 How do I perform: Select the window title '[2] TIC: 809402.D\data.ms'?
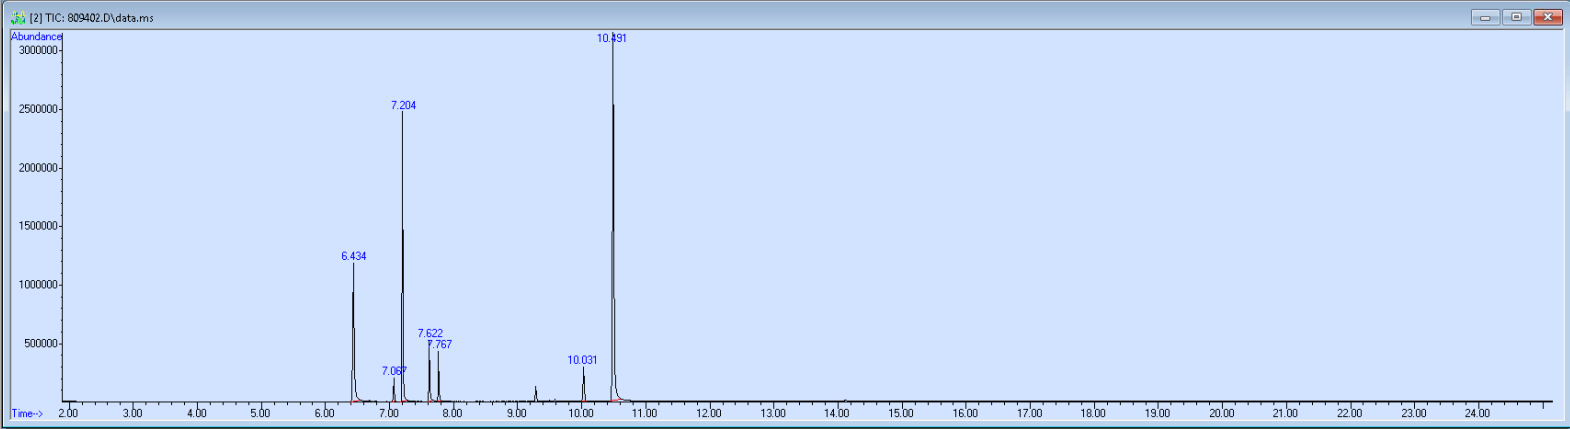point(92,18)
